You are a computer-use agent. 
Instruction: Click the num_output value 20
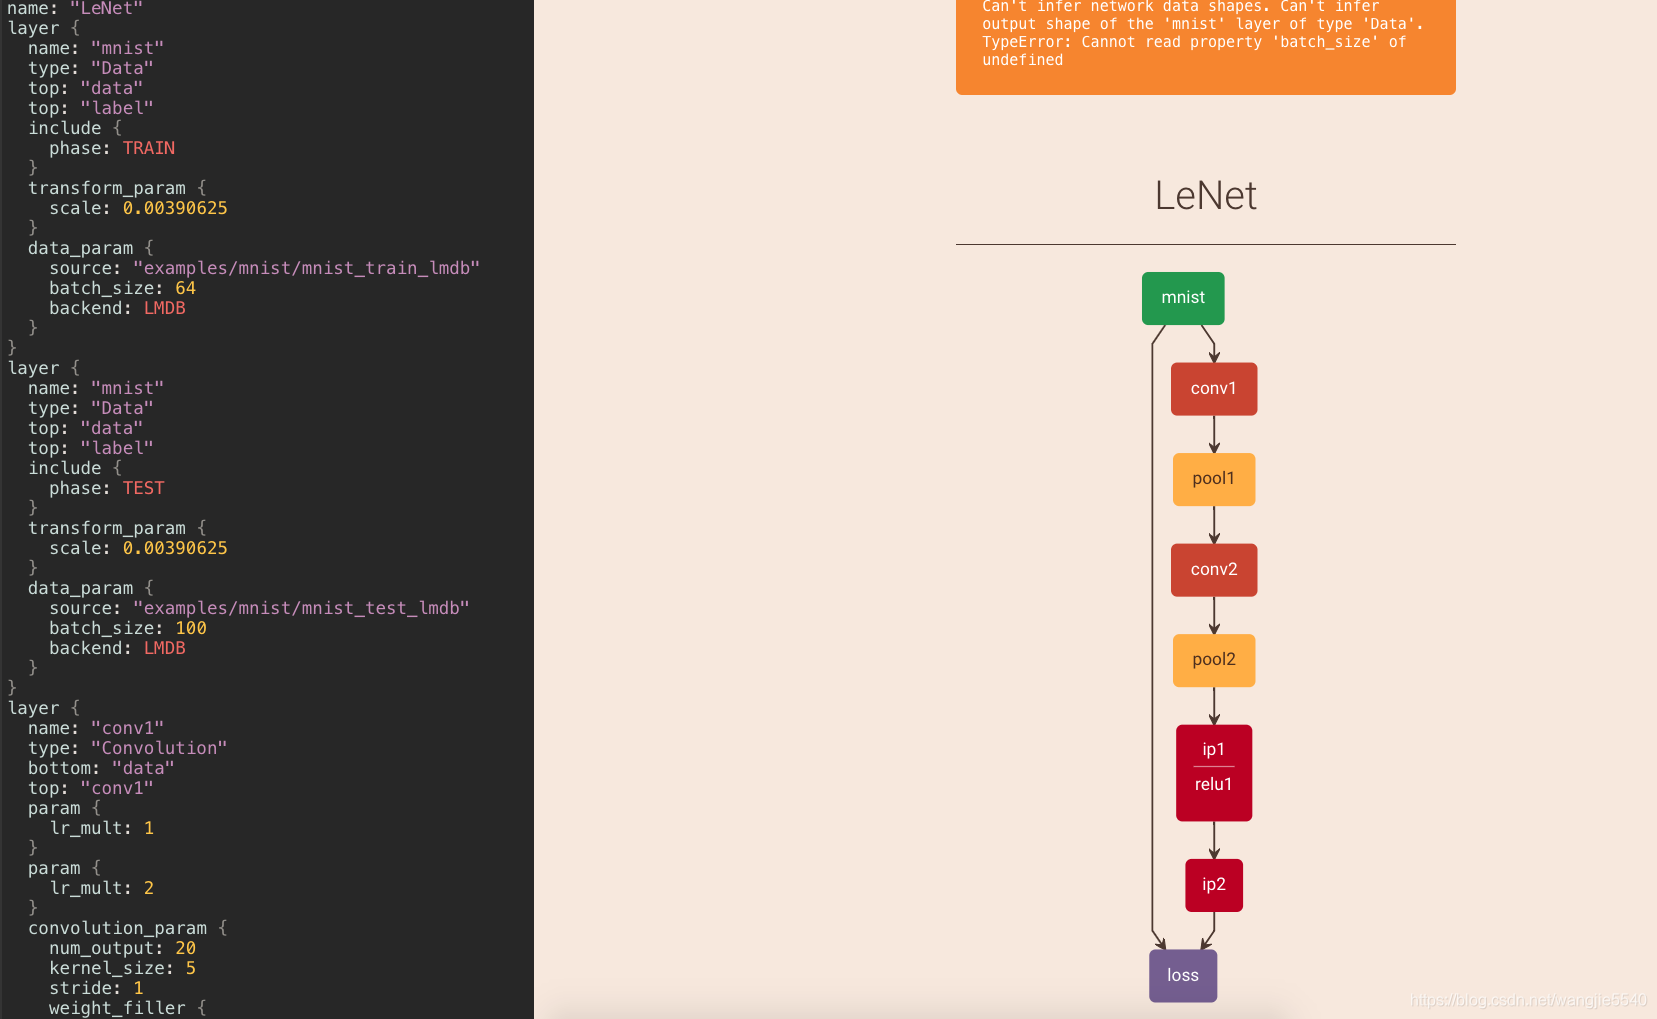click(x=186, y=948)
